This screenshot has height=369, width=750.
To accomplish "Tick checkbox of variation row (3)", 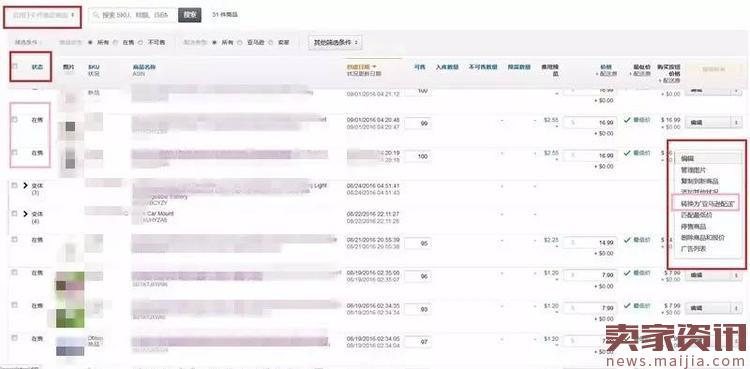I will [x=14, y=185].
